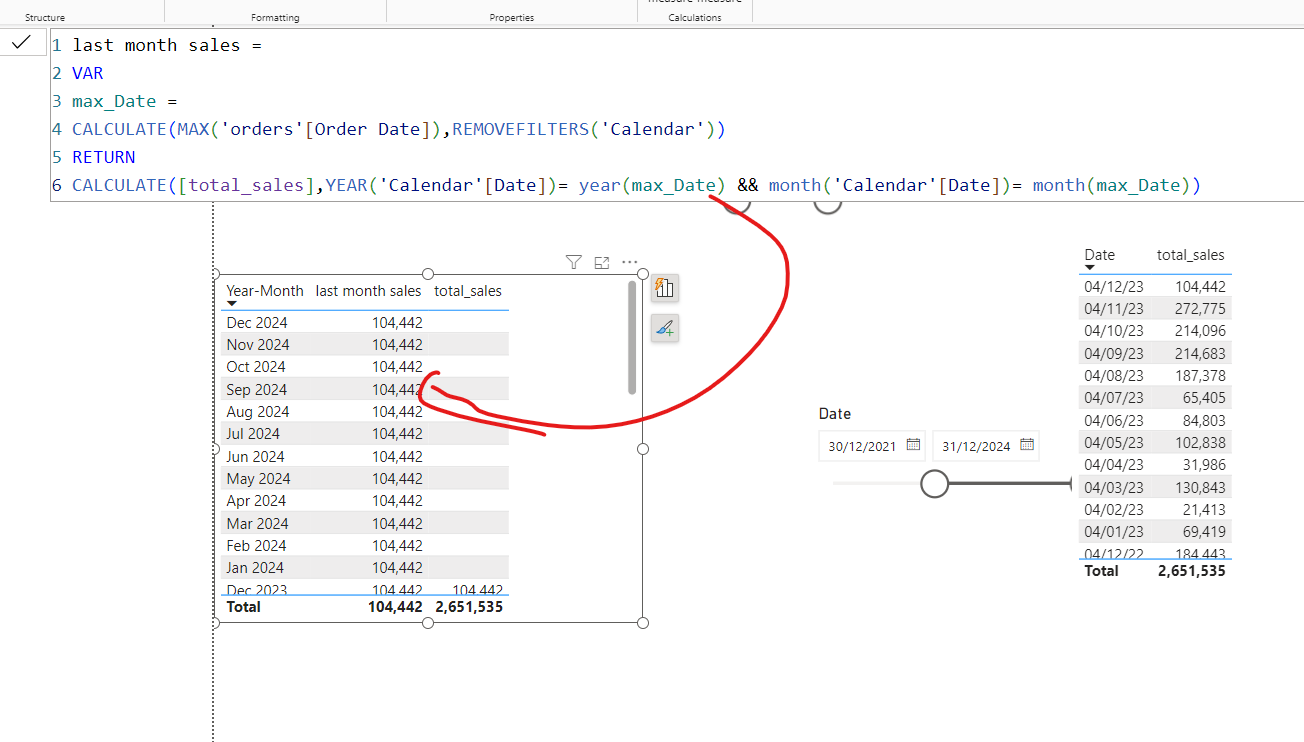Click the lightning chart suggestion icon

coord(665,288)
